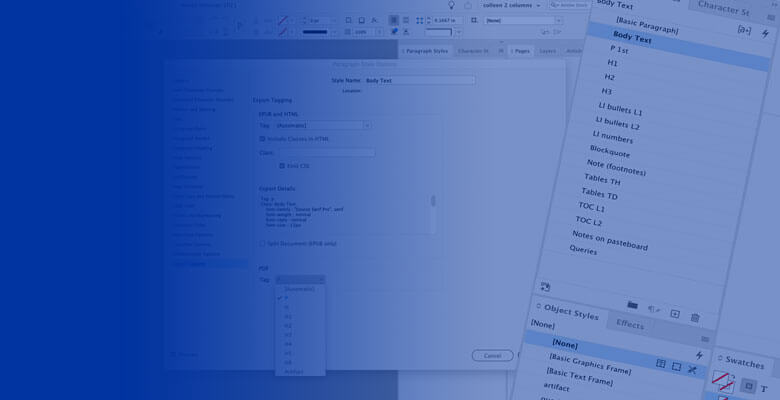Image resolution: width=780 pixels, height=400 pixels.
Task: Click the create new style plus icon
Action: (x=675, y=314)
